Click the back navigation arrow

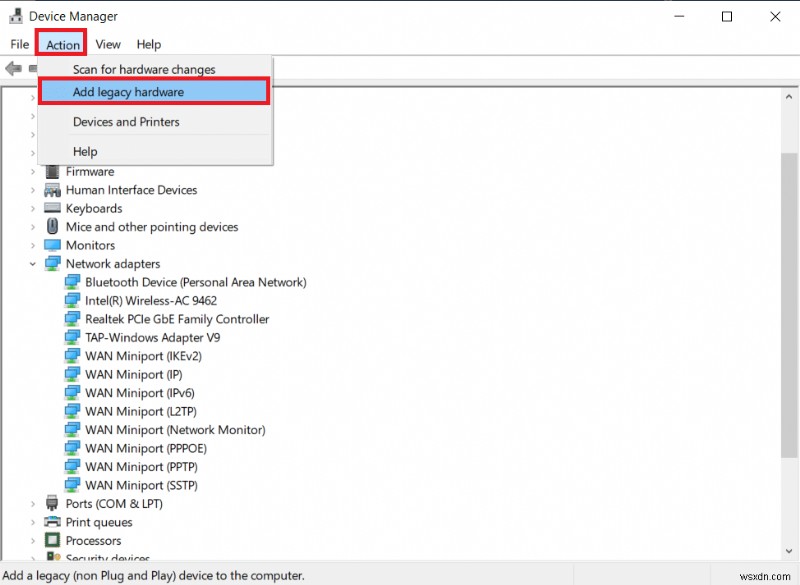13,68
